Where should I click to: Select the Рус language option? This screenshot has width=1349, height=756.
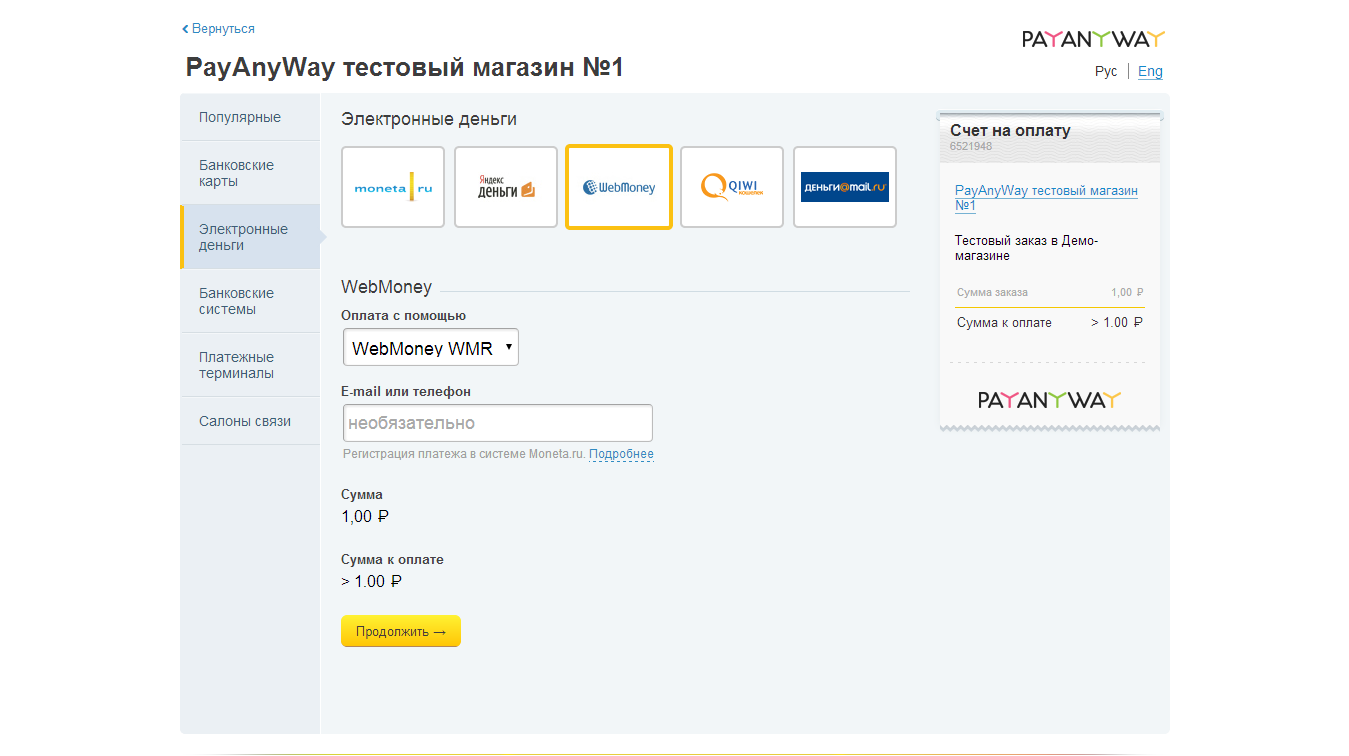coord(1106,71)
